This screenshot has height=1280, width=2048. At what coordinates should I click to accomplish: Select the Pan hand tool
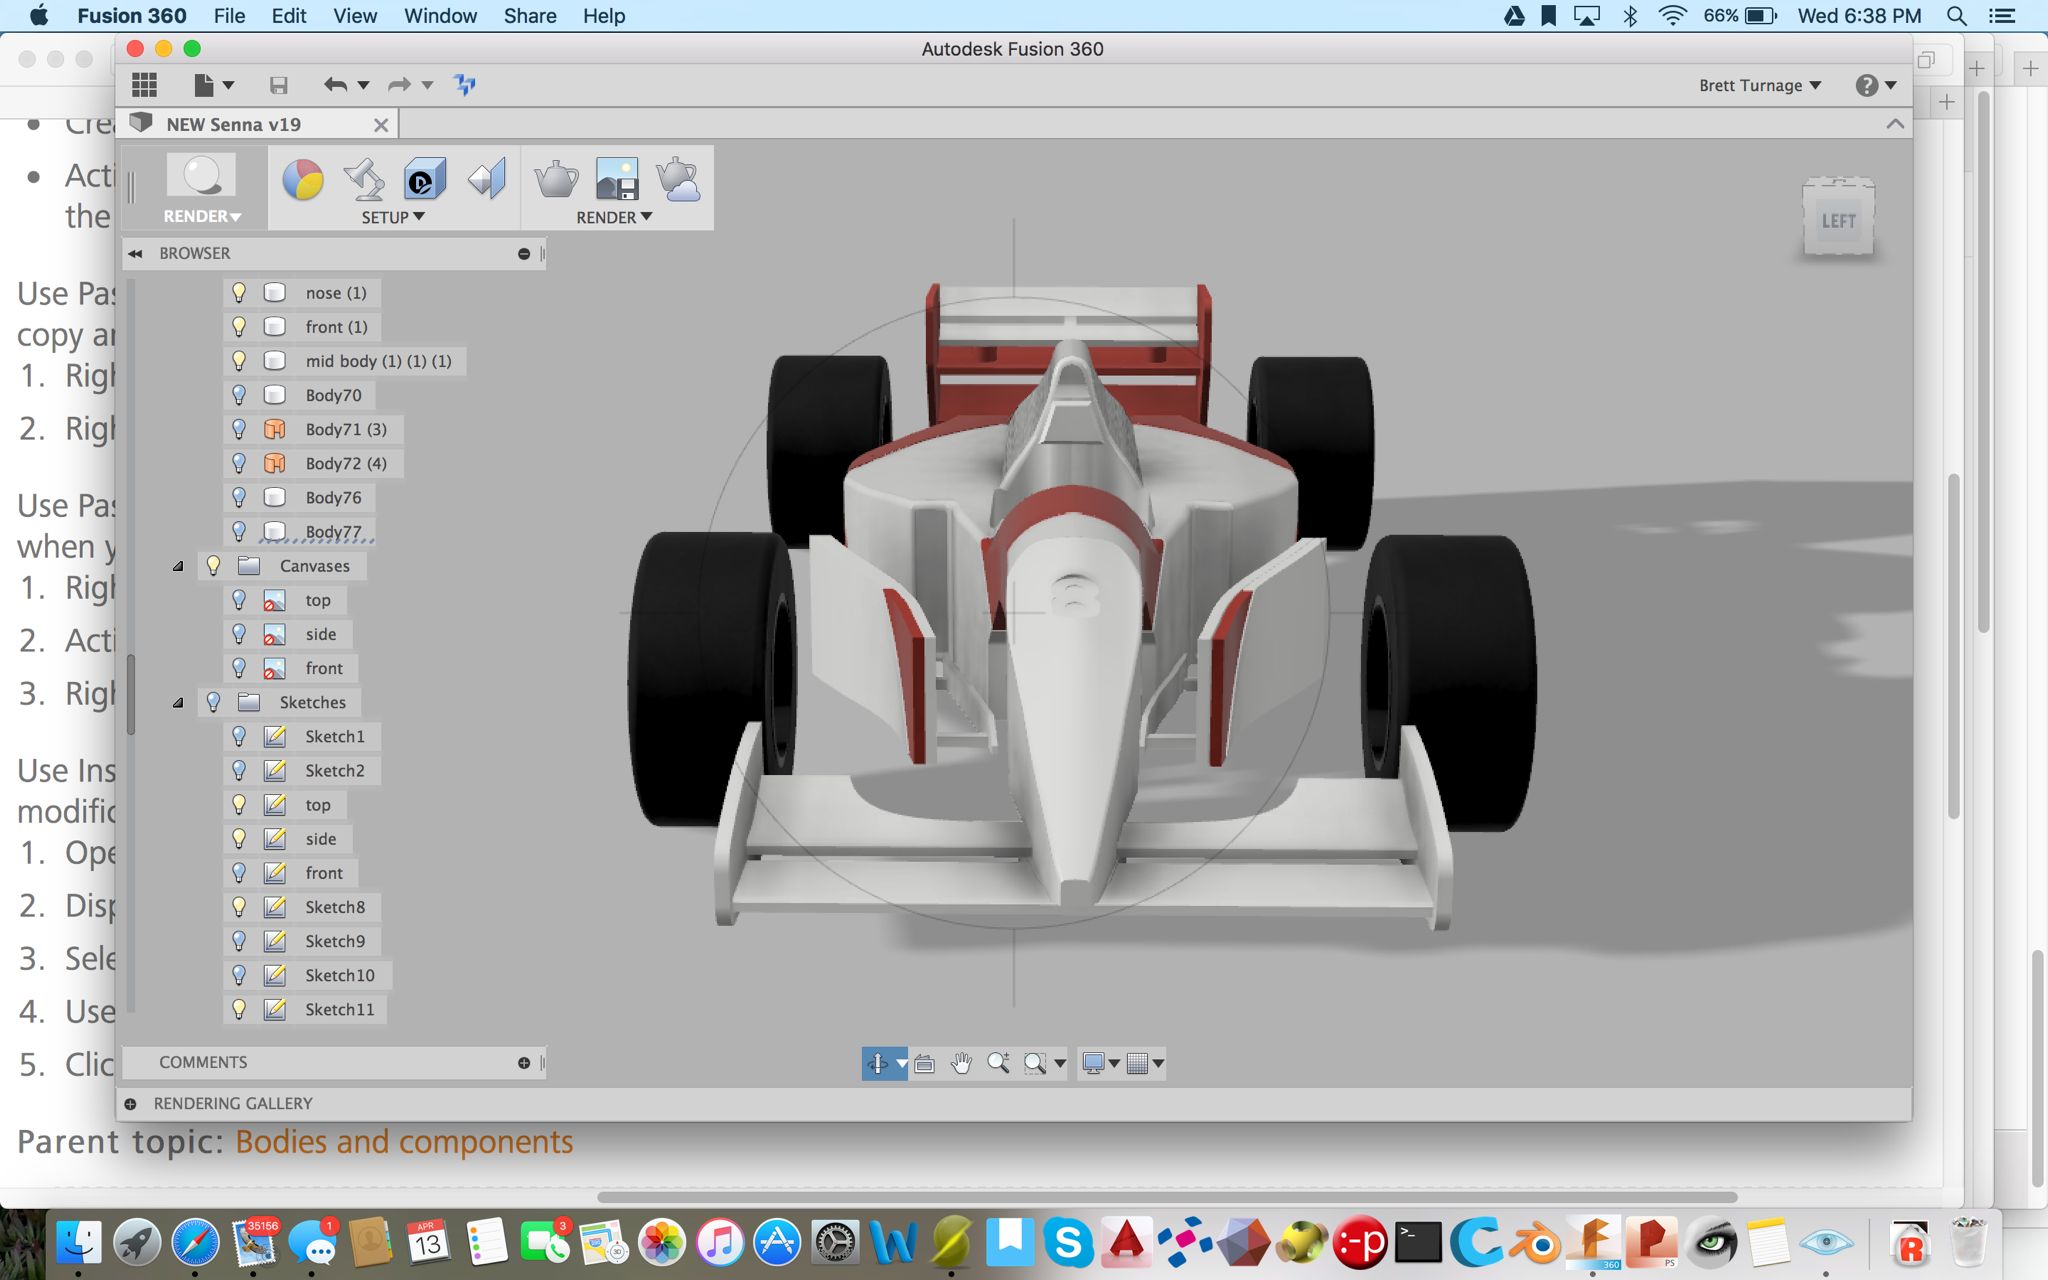tap(961, 1063)
